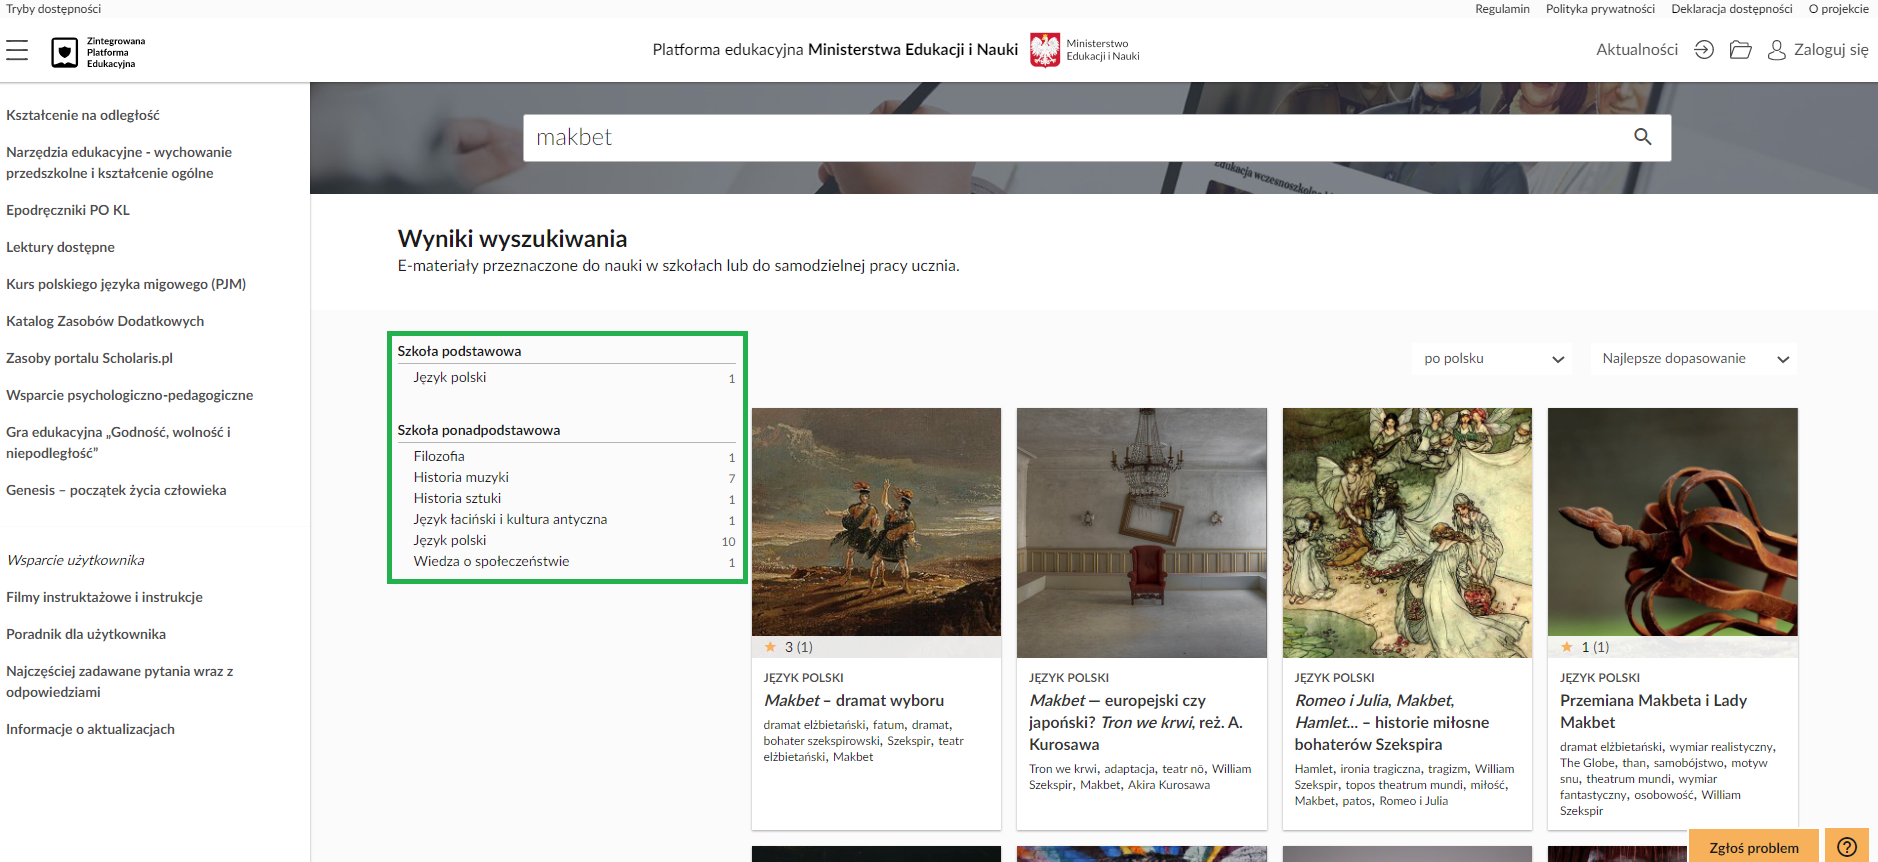Click the 'Szkoła podstawowa' heading
This screenshot has width=1878, height=862.
coord(459,352)
